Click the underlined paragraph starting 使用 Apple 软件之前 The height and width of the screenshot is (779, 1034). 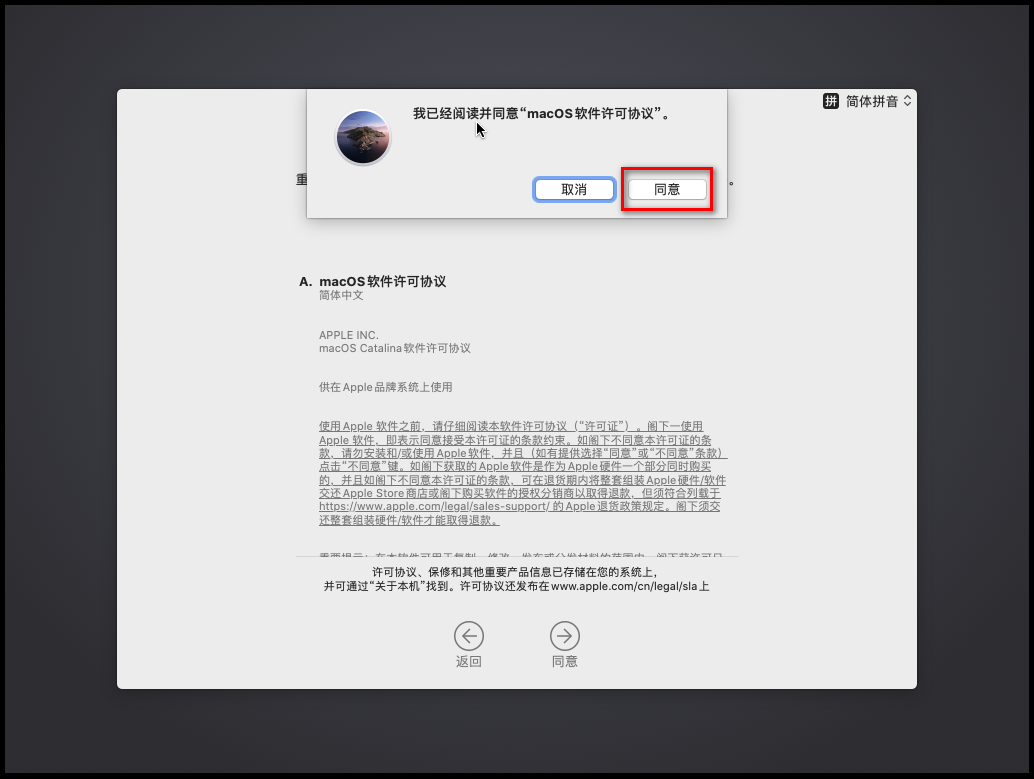click(522, 473)
